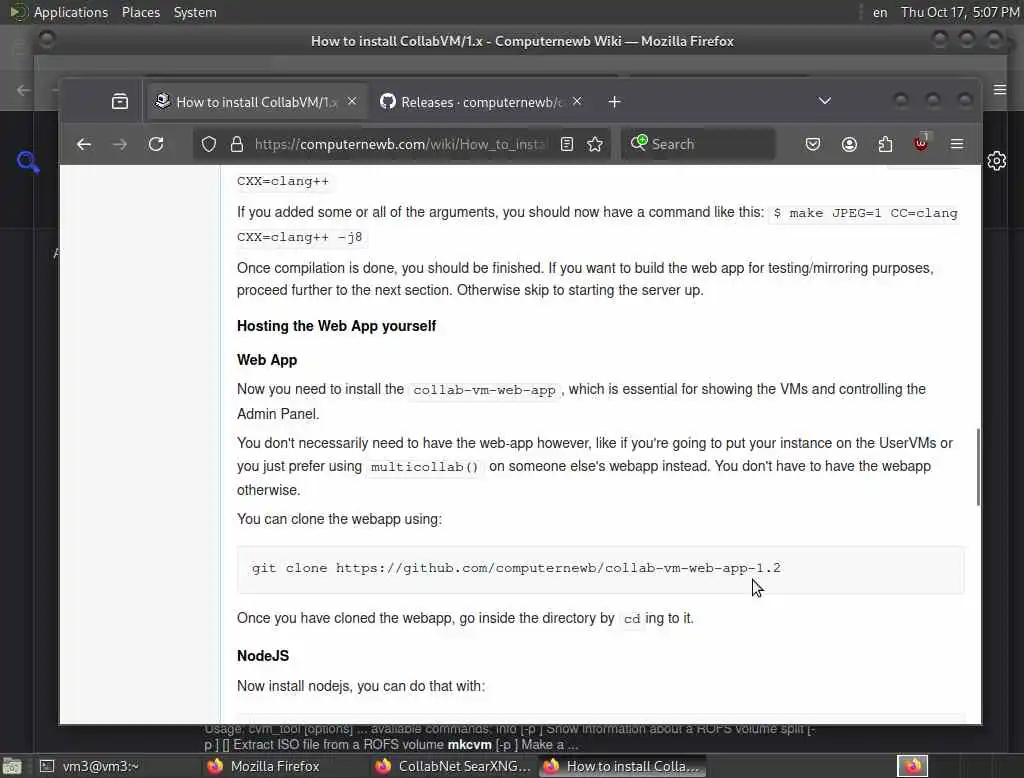Bookmark this page with the star icon

point(595,144)
